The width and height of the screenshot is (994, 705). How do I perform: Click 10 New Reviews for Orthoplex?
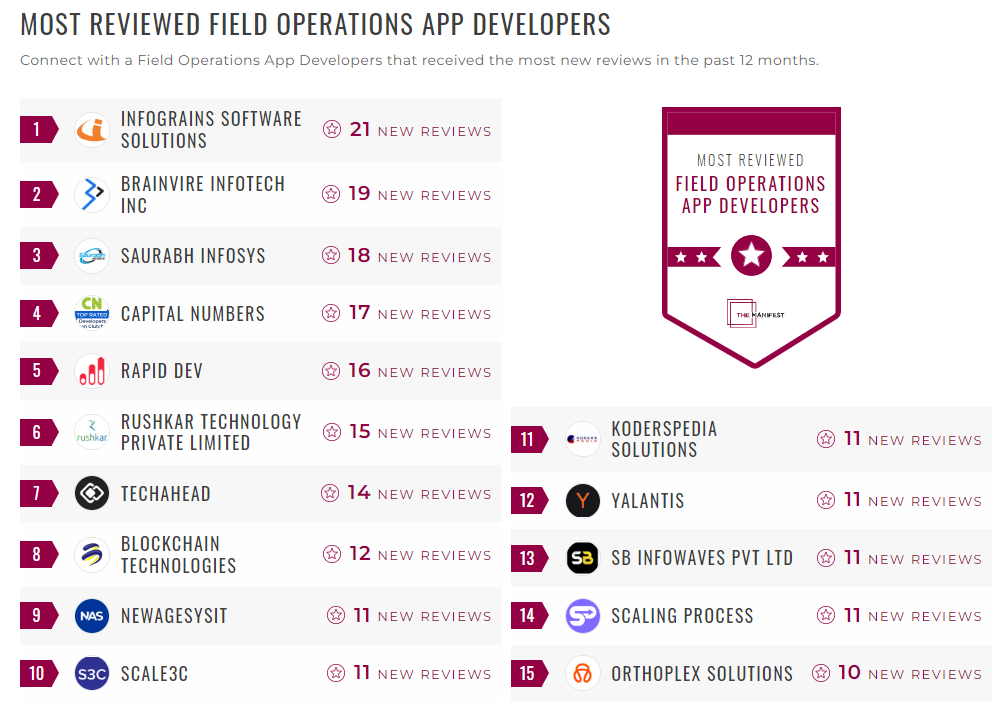[897, 673]
